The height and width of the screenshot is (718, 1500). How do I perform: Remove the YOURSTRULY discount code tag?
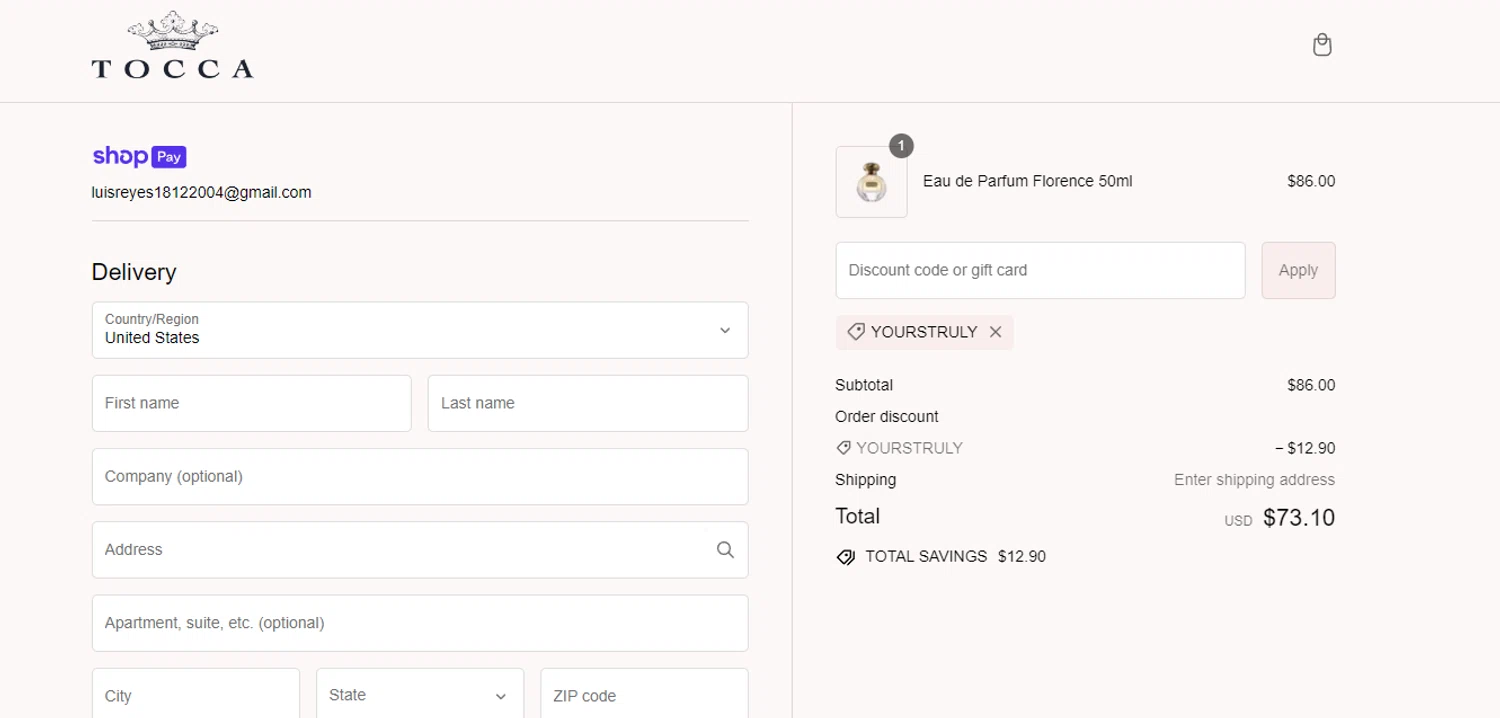click(x=995, y=332)
